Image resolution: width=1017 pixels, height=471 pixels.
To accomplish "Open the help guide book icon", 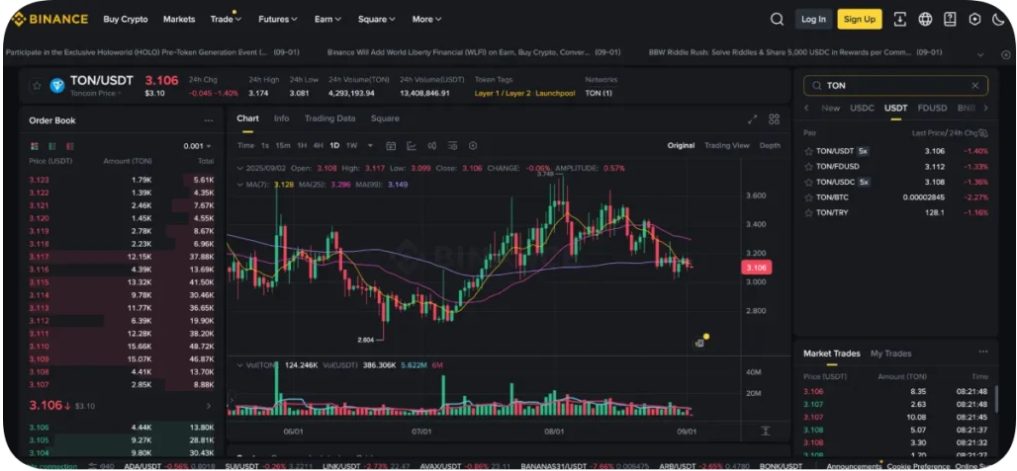I will [950, 19].
